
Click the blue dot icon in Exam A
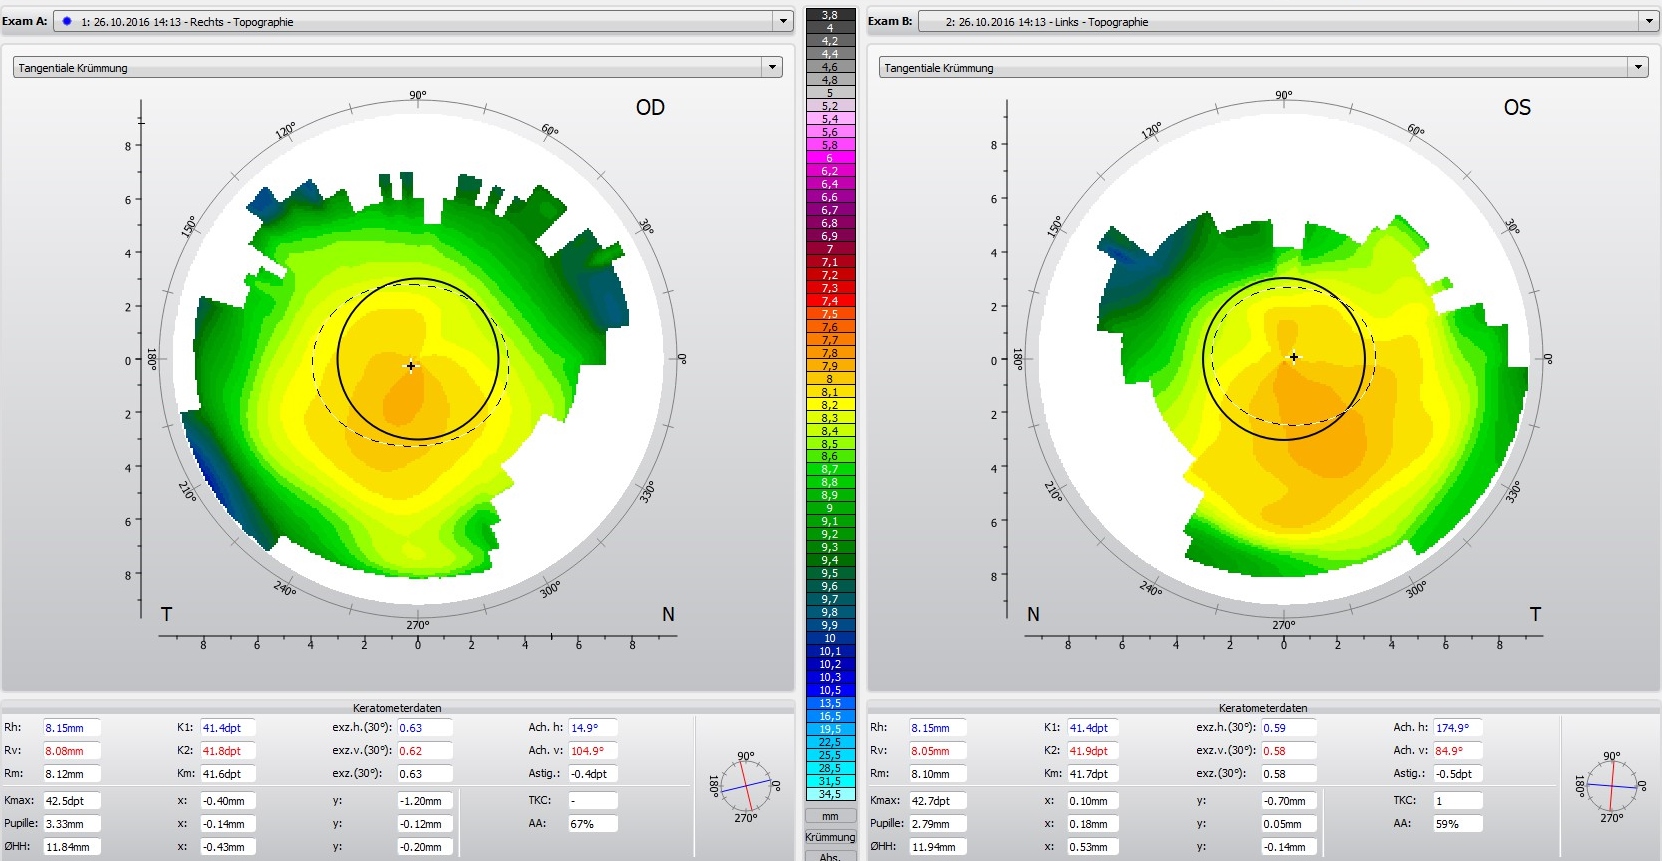pos(67,21)
